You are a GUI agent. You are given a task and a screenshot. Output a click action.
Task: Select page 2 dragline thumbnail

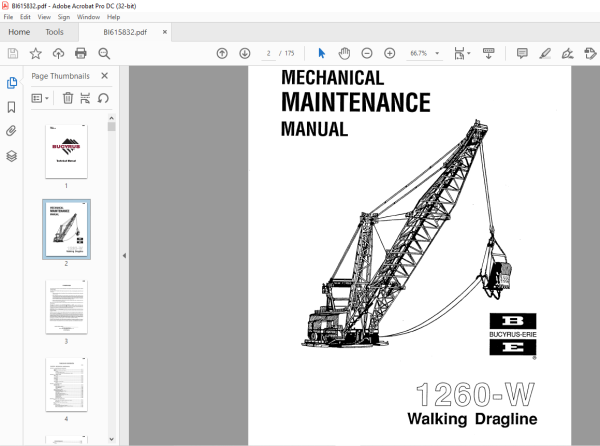66,229
